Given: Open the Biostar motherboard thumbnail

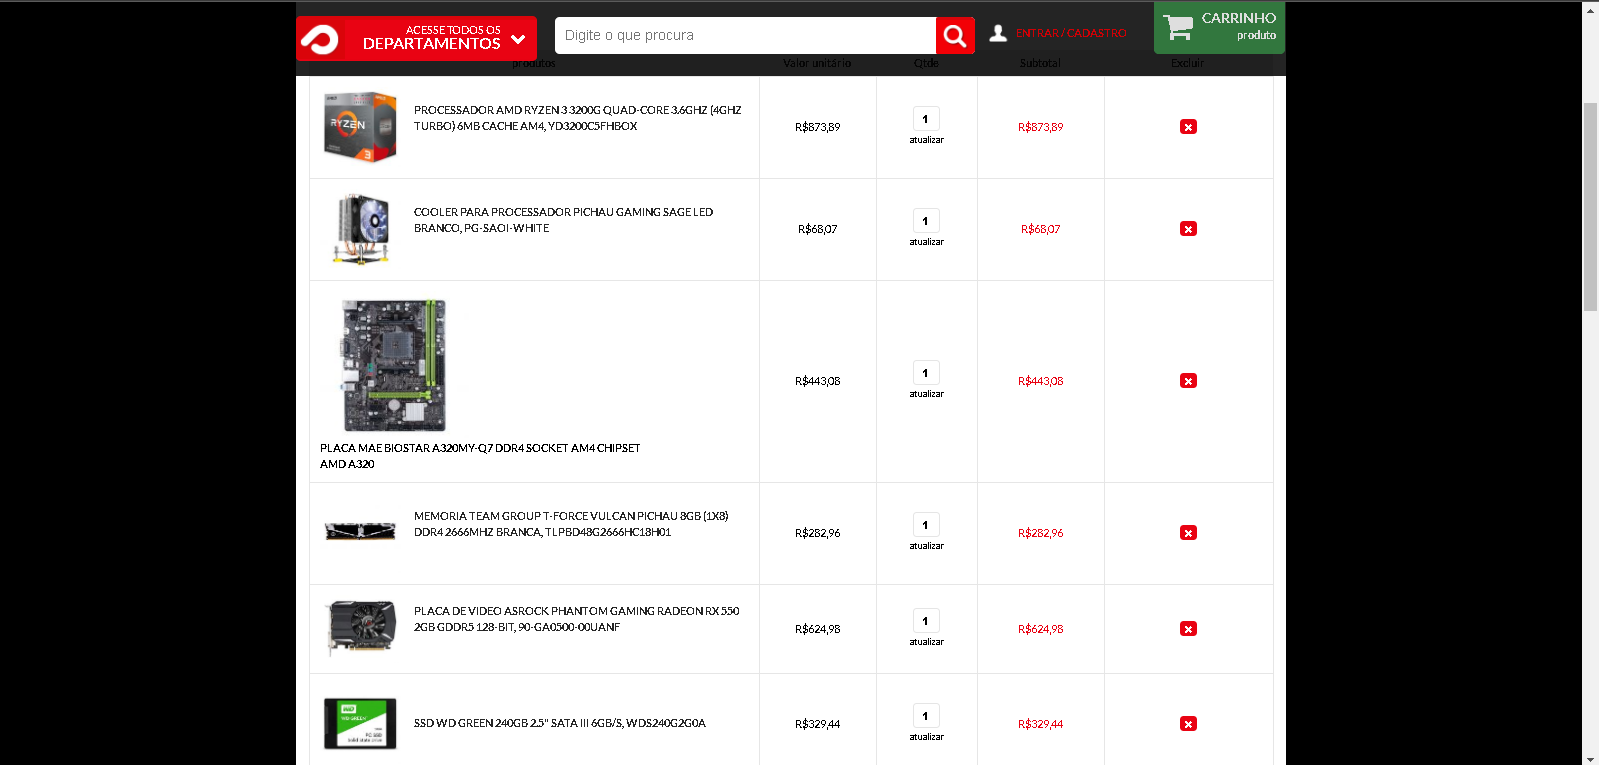Looking at the screenshot, I should pyautogui.click(x=393, y=365).
